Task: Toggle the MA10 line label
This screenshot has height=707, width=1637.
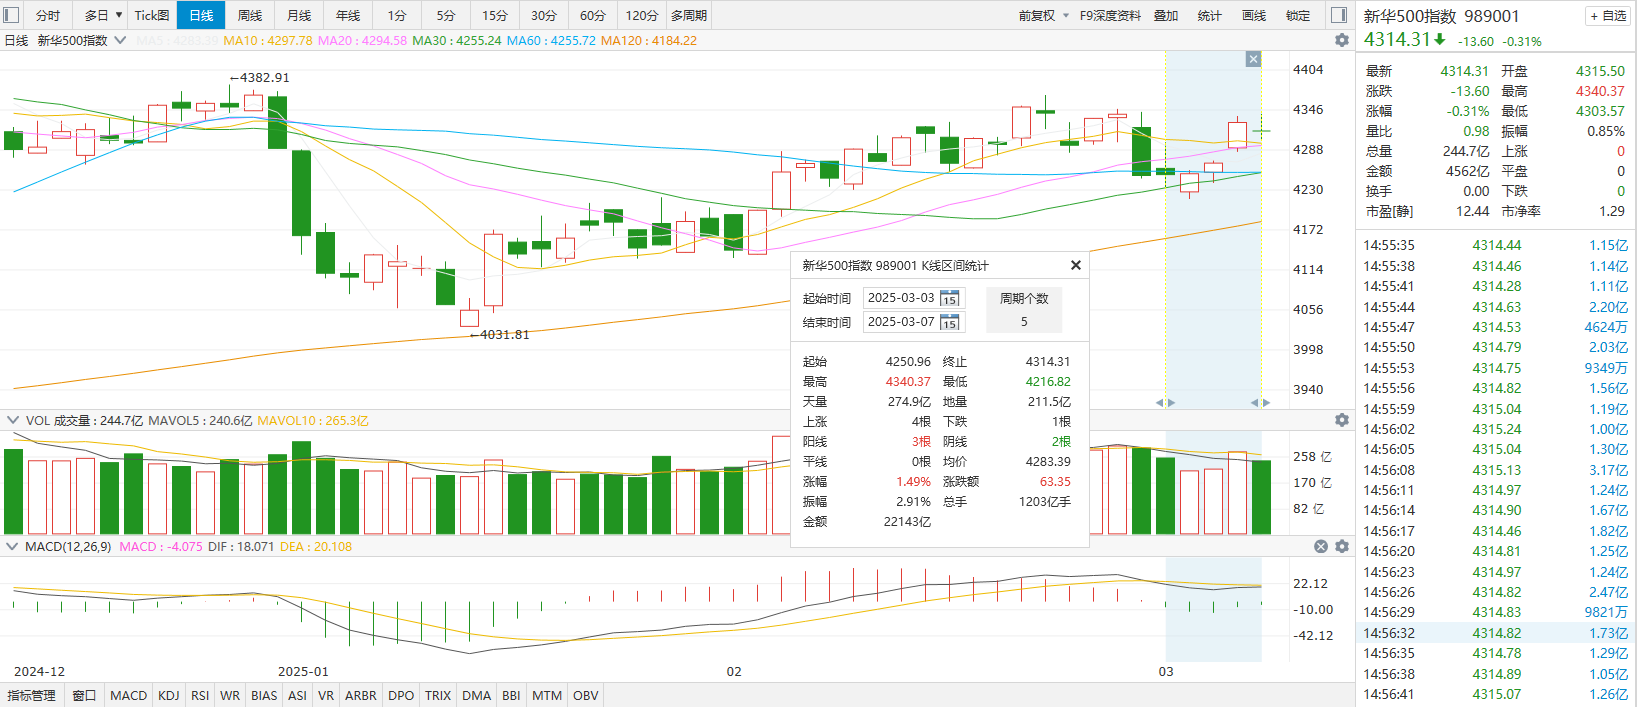Action: click(268, 40)
